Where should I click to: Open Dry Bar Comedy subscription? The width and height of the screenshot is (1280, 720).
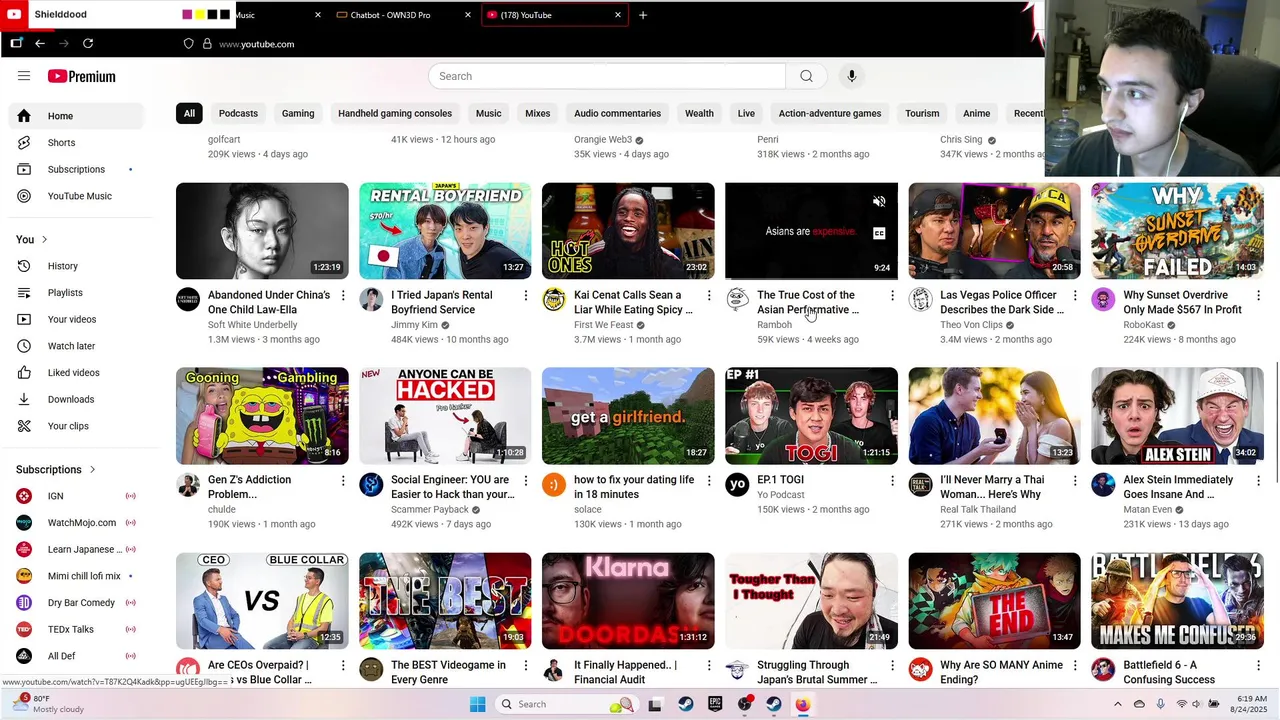point(75,603)
